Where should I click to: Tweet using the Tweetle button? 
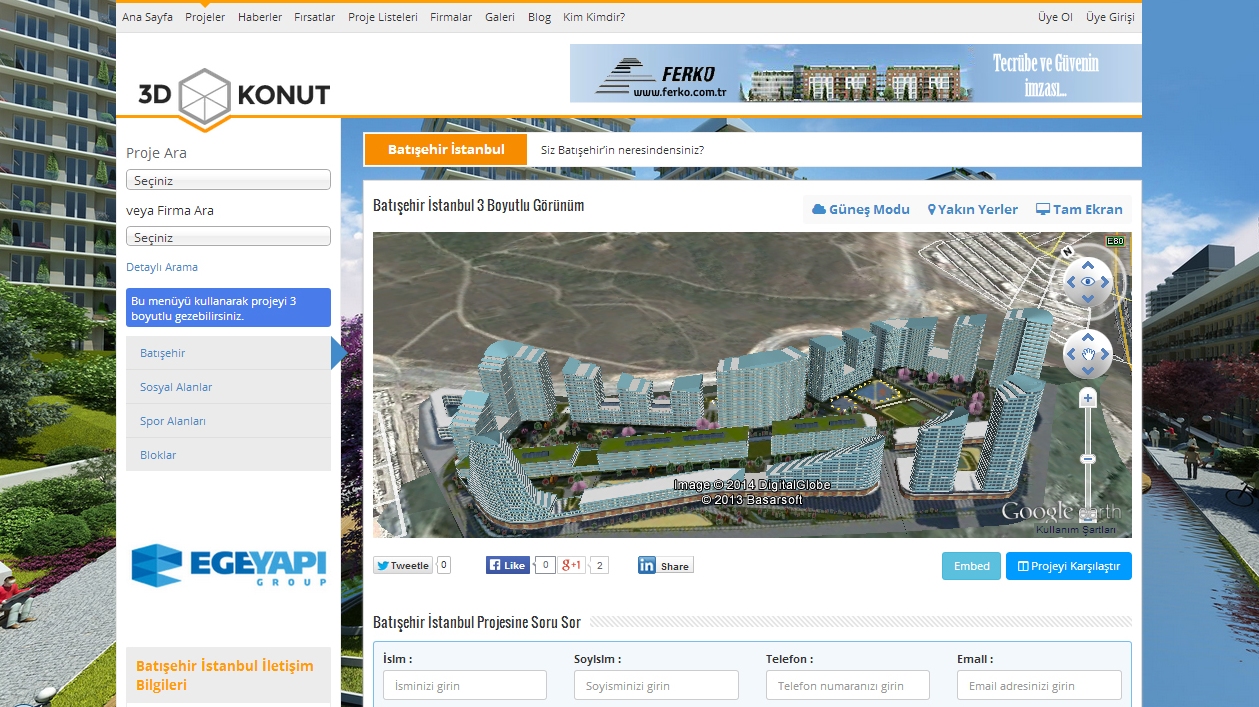coord(403,565)
